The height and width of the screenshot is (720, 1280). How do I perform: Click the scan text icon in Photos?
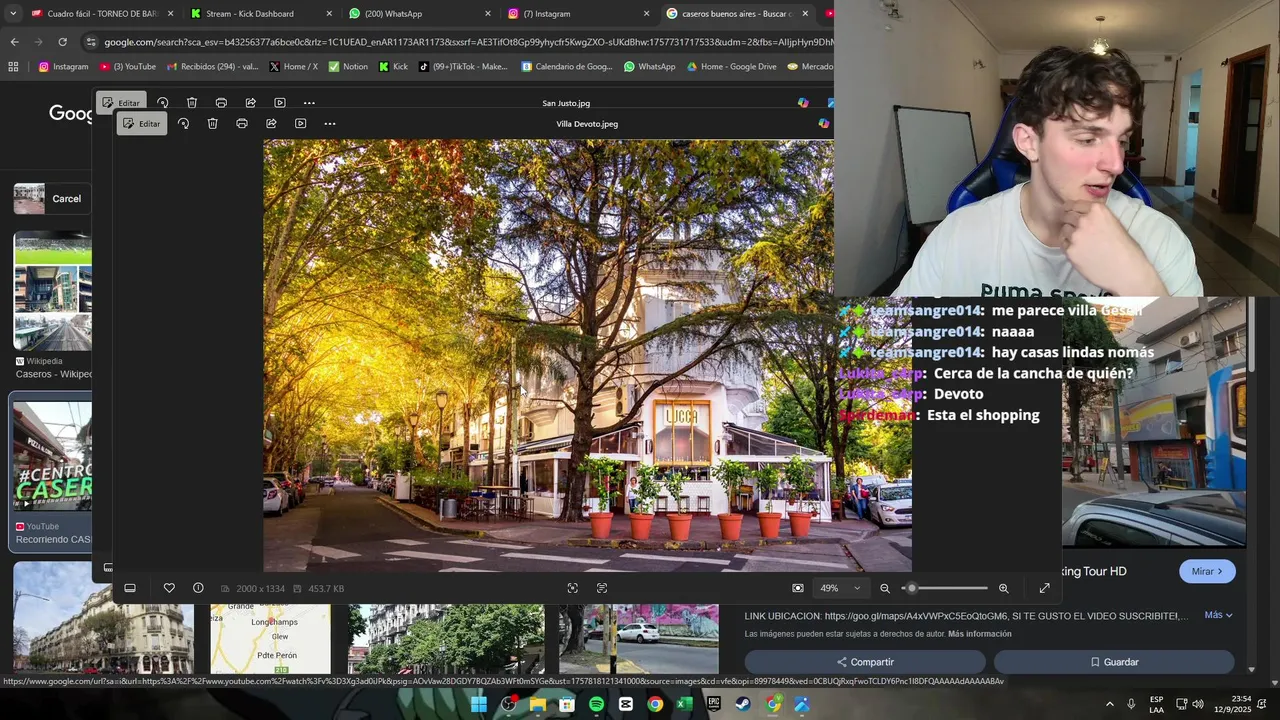coord(602,589)
